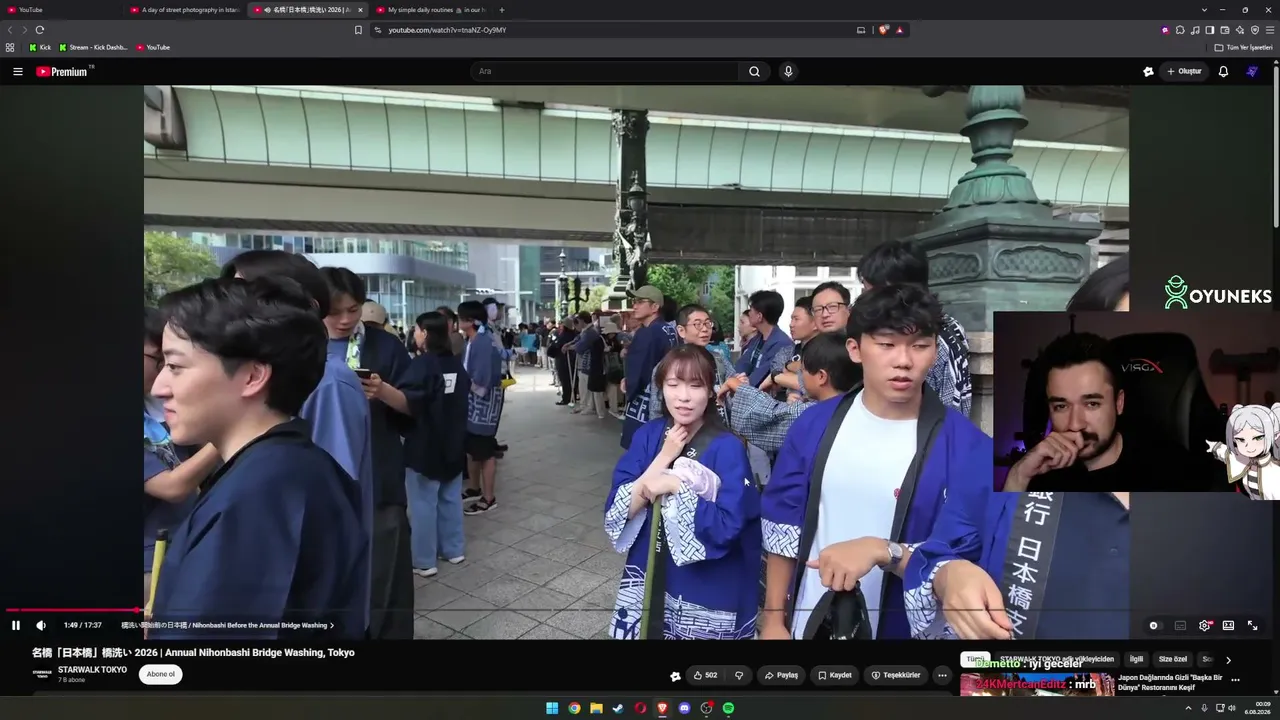Click the search magnifier button

tap(755, 71)
